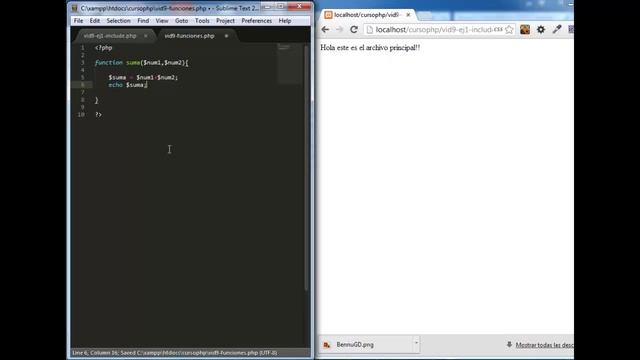Activate the eyedropper extension icon

coord(557,29)
